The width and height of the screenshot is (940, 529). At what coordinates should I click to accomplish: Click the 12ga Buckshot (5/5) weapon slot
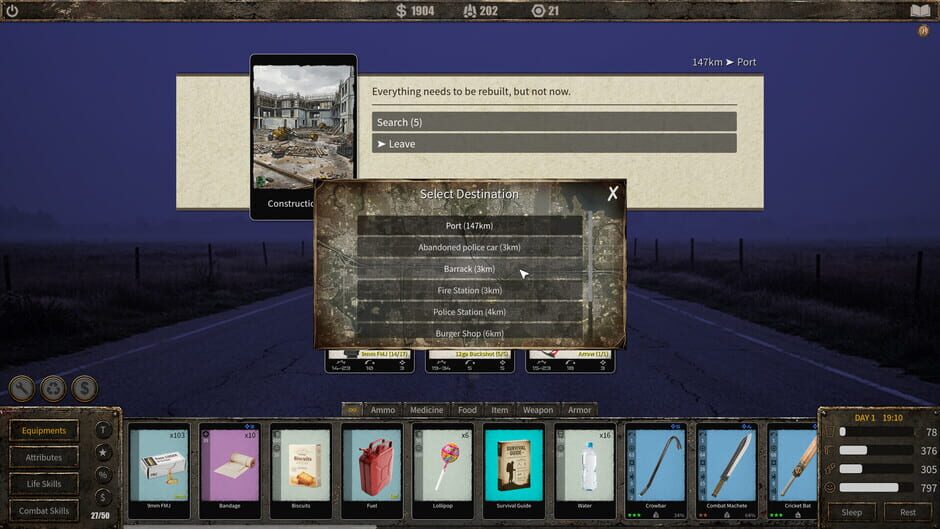(470, 361)
